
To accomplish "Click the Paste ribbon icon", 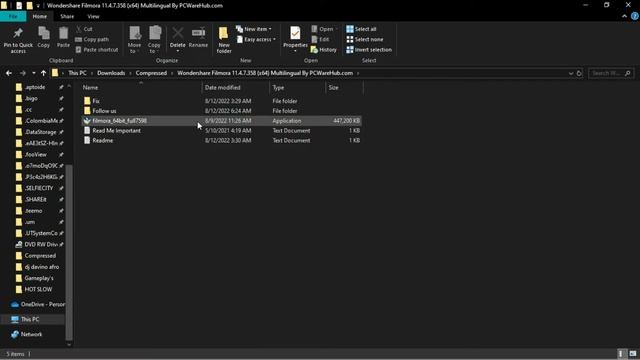I will (x=63, y=38).
